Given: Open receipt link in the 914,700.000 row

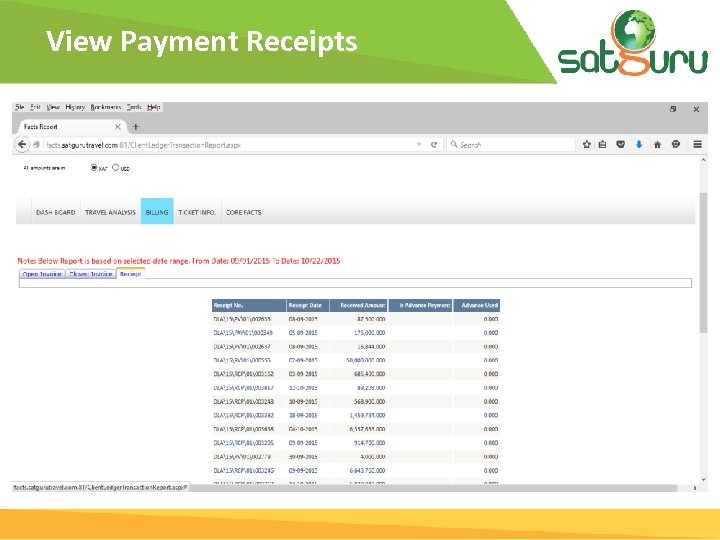Looking at the screenshot, I should coord(243,443).
